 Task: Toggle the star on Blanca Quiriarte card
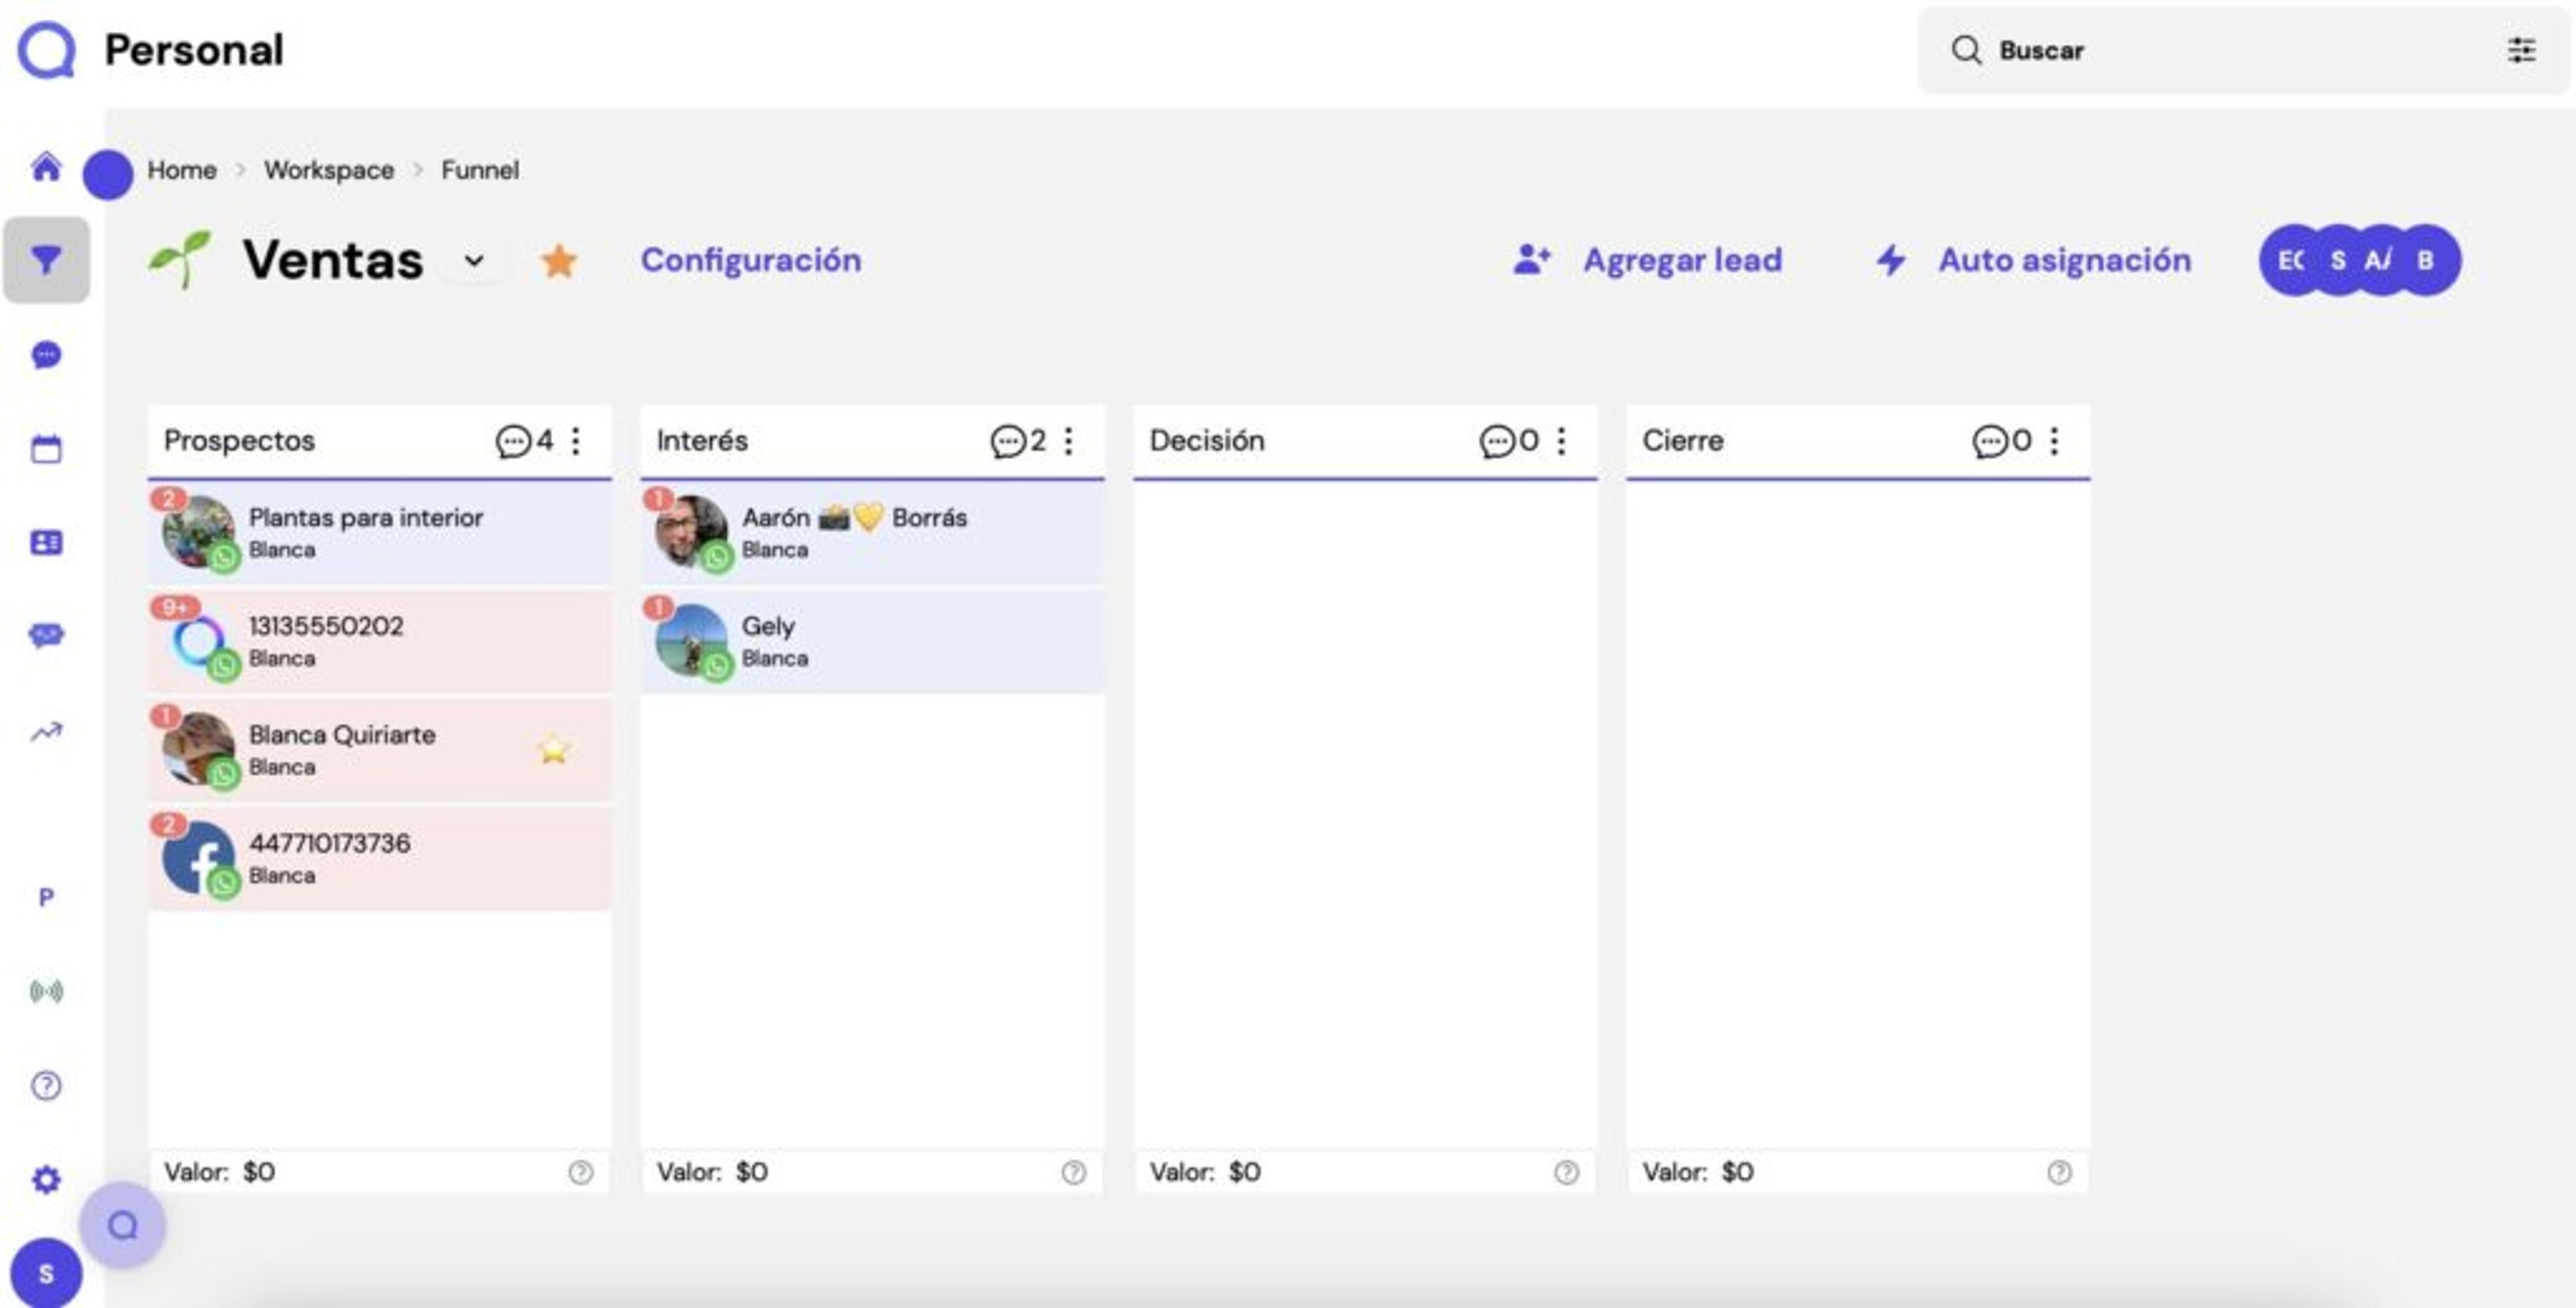pyautogui.click(x=553, y=749)
